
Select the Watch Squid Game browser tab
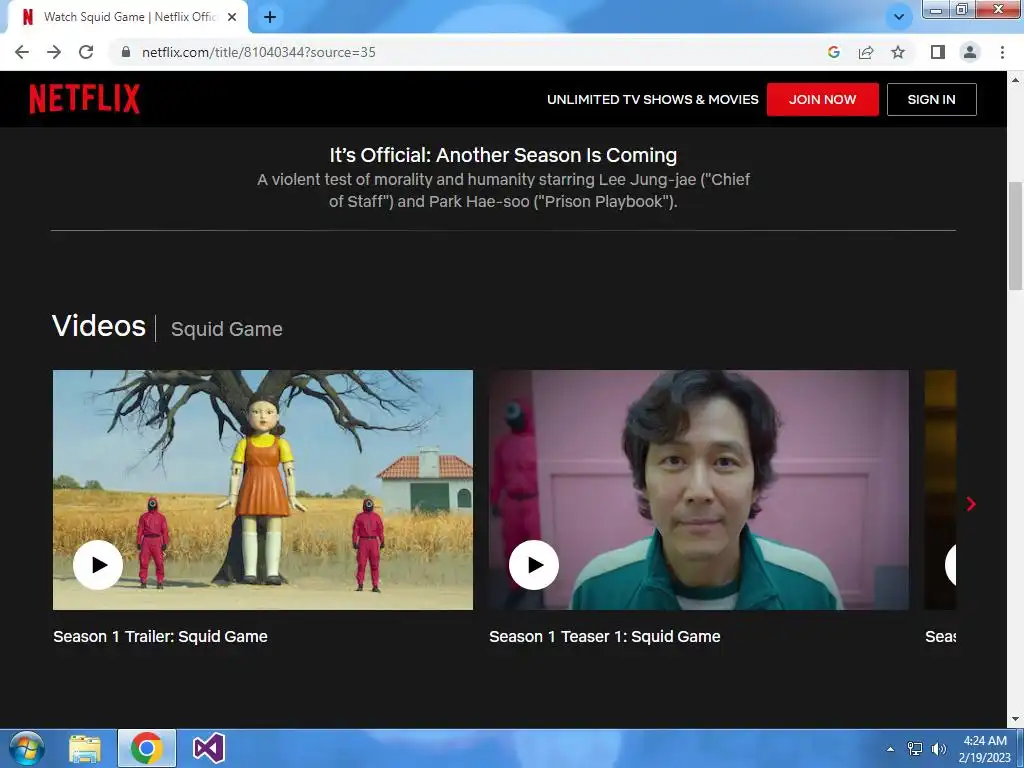point(127,17)
